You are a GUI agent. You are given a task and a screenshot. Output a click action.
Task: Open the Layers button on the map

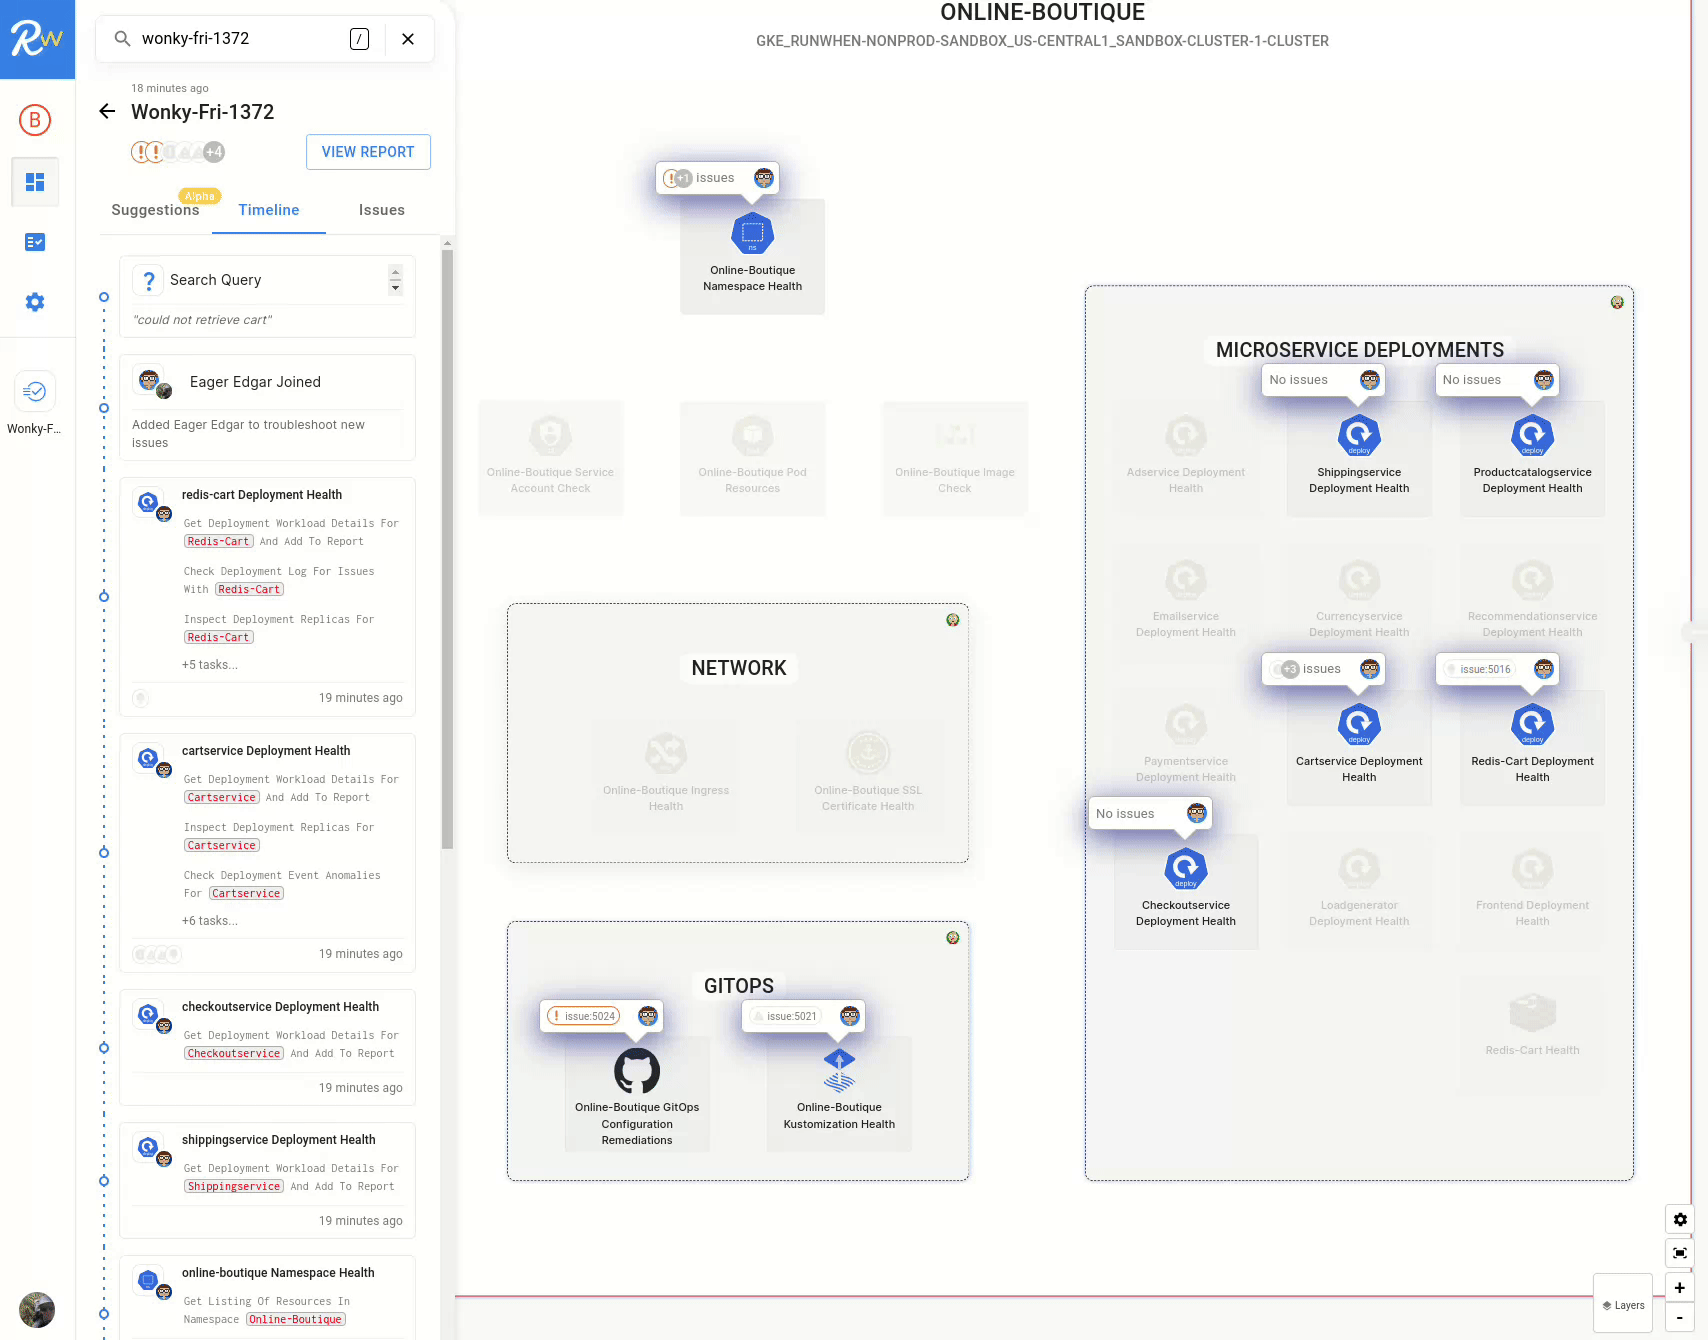point(1623,1305)
